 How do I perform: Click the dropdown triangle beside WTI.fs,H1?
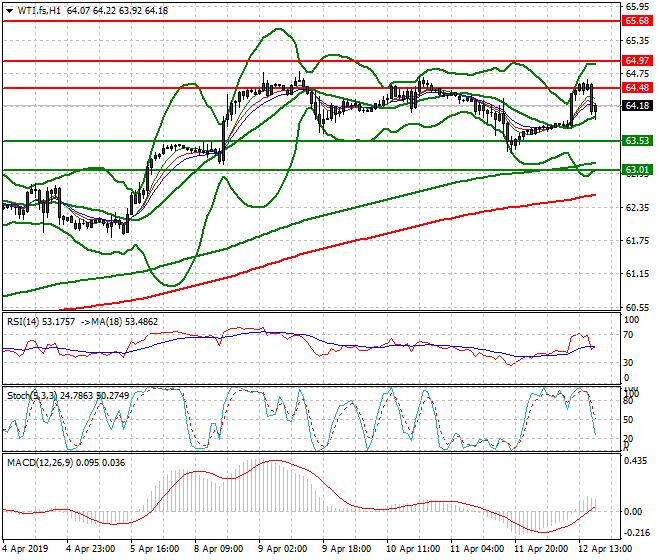(x=7, y=10)
